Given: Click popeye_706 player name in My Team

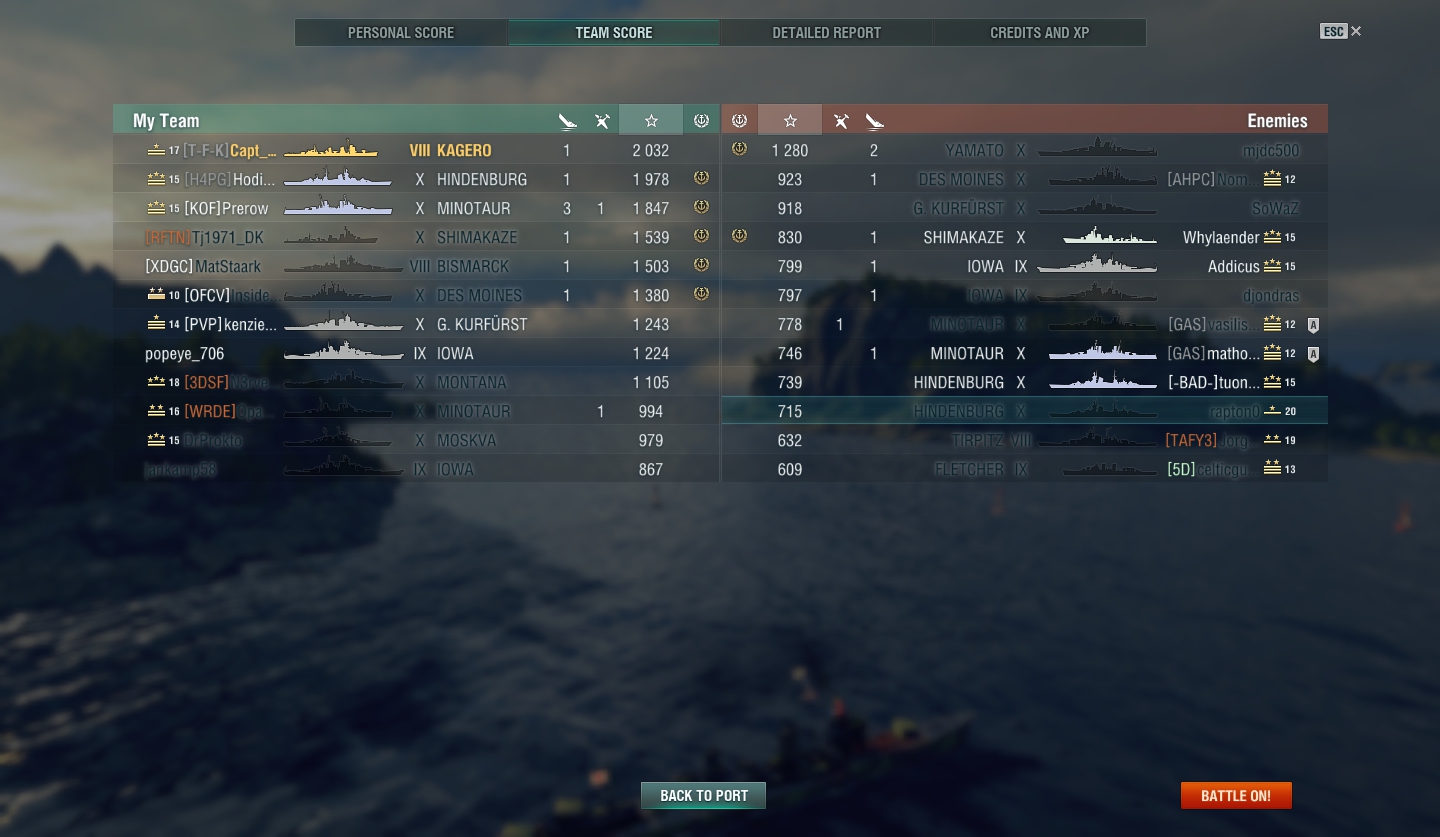Looking at the screenshot, I should [x=185, y=353].
